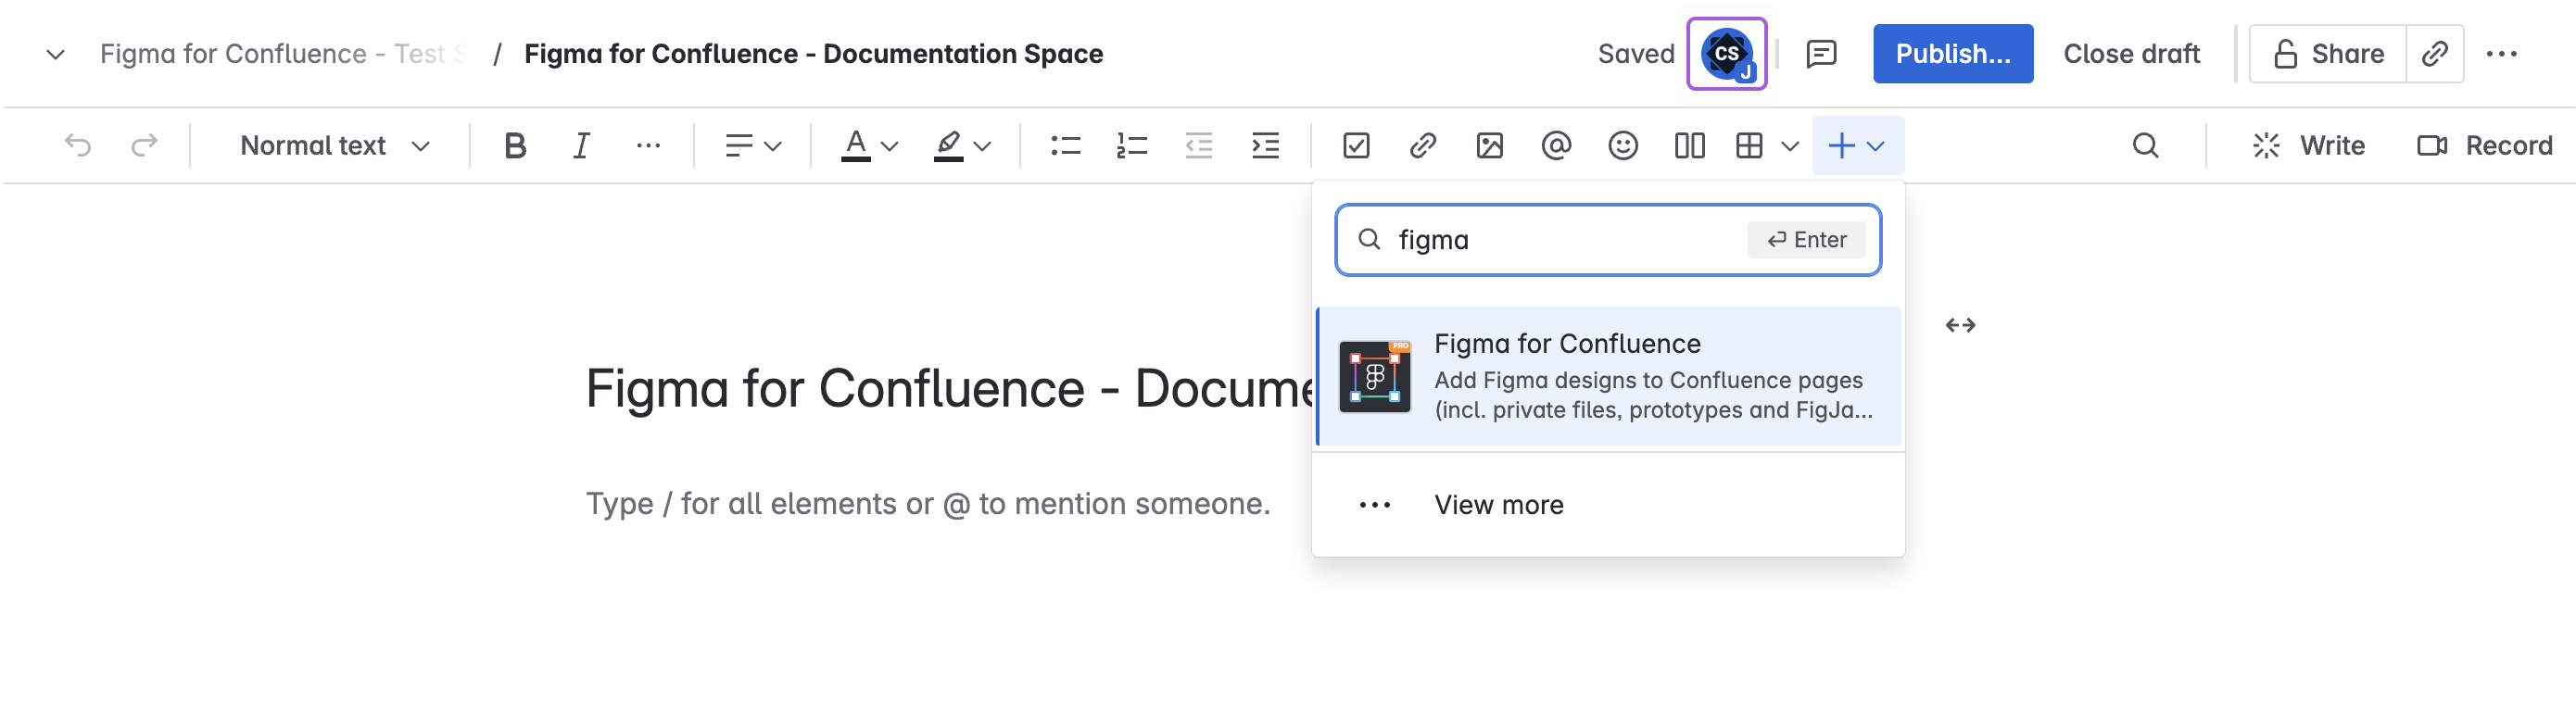Click the insert link toolbar icon
Image resolution: width=2576 pixels, height=703 pixels.
tap(1423, 146)
